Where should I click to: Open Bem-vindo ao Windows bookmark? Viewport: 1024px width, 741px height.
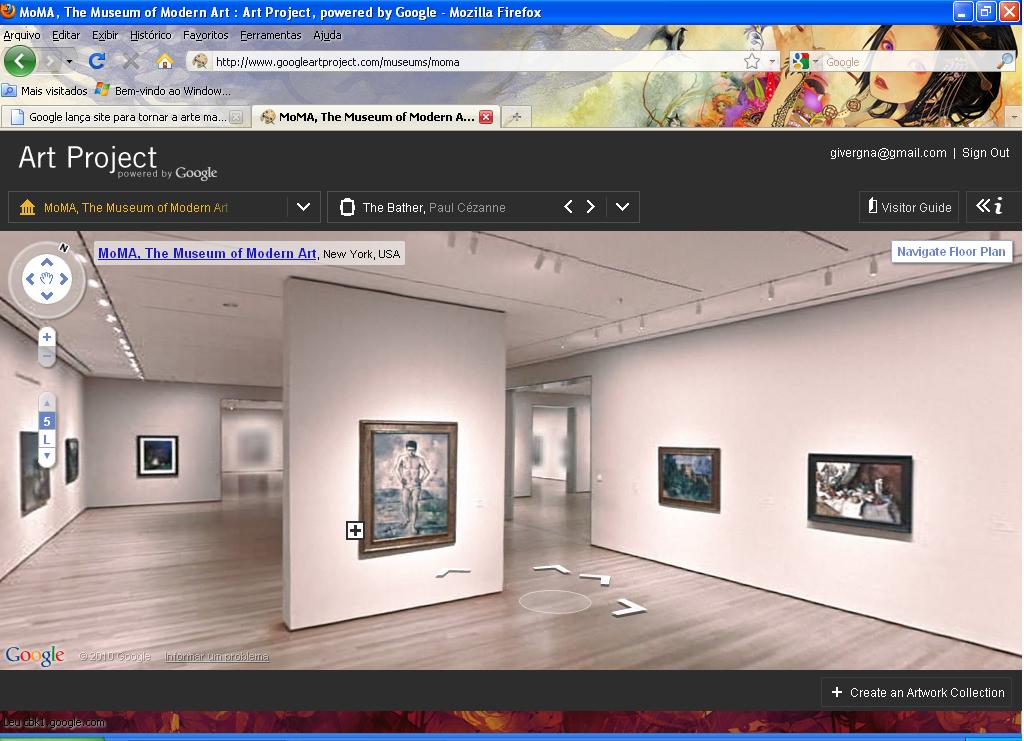click(163, 91)
